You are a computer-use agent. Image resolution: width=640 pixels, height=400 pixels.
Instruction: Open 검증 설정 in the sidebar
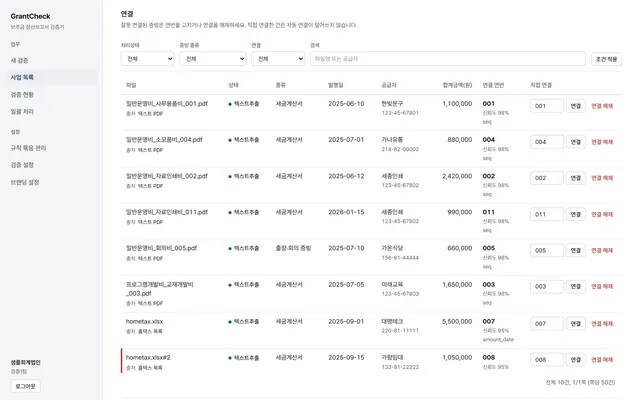[x=22, y=165]
